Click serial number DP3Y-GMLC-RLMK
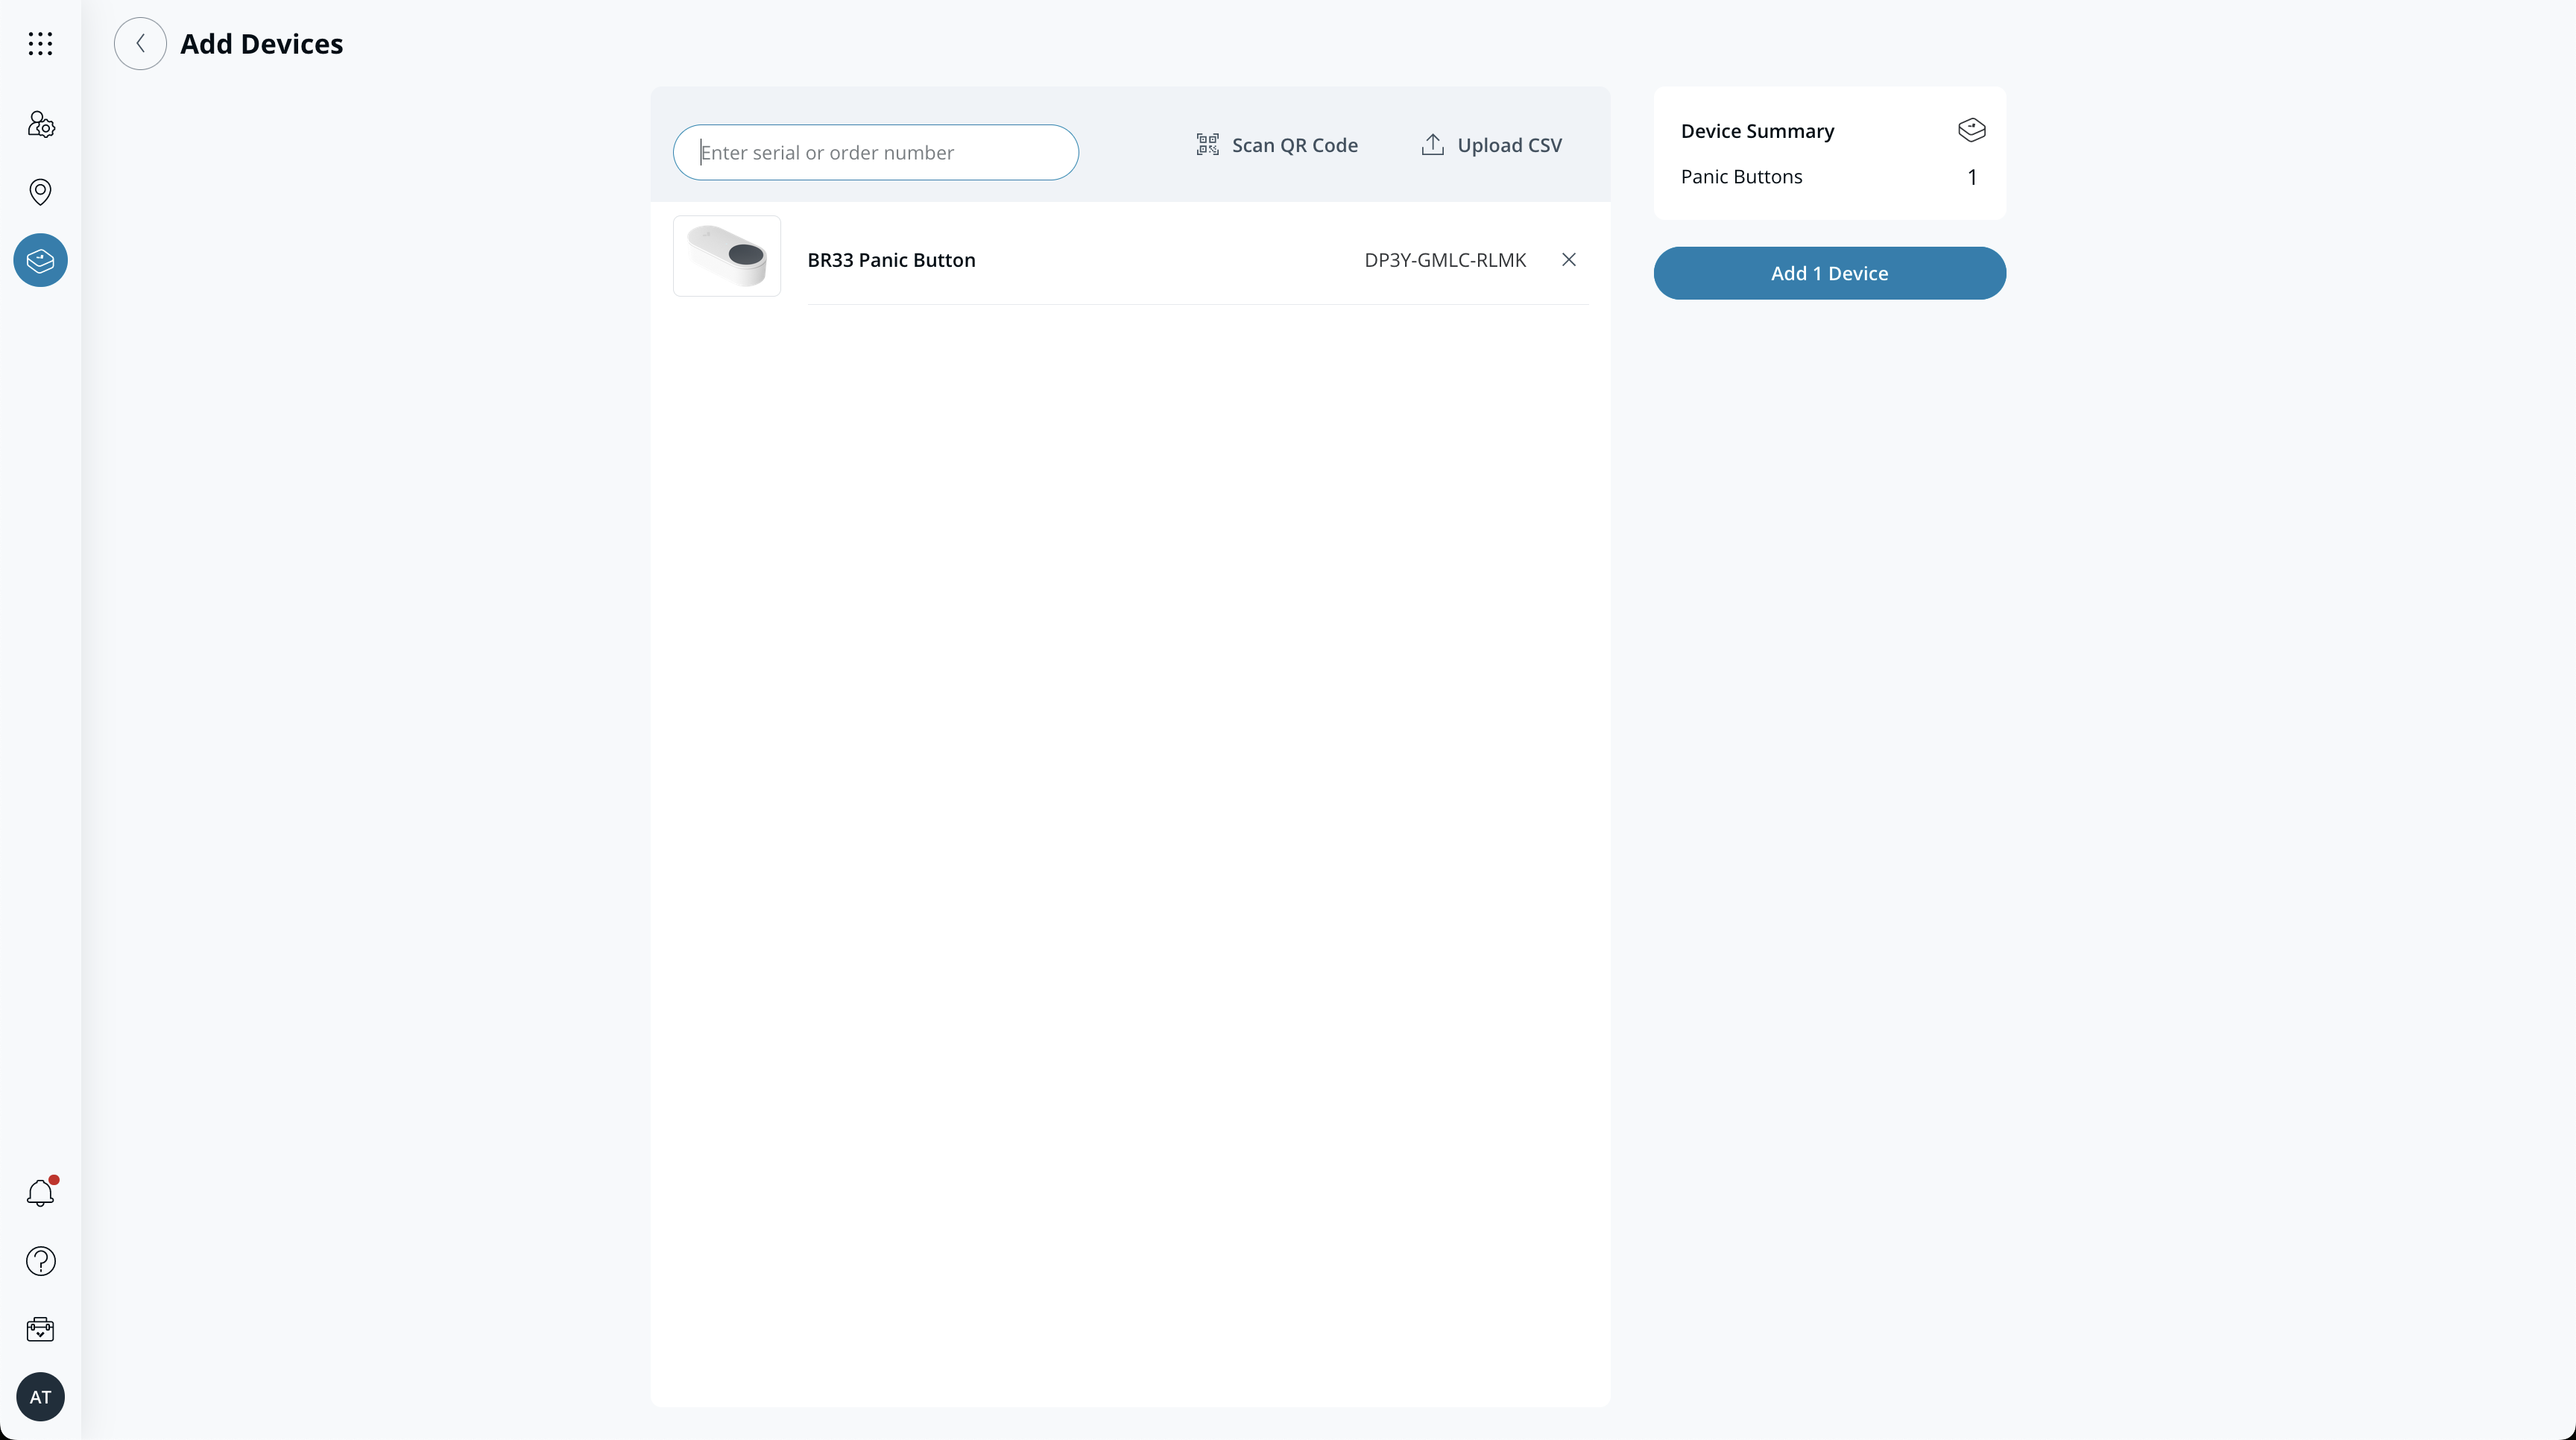Screen dimensions: 2576x1440 1444,260
